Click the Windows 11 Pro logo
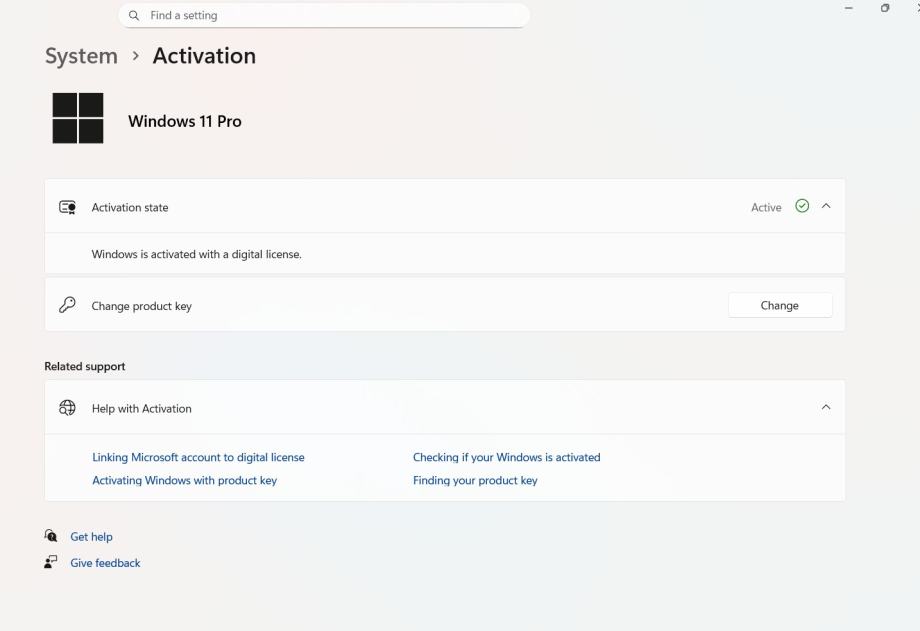Image resolution: width=920 pixels, height=631 pixels. [x=78, y=119]
